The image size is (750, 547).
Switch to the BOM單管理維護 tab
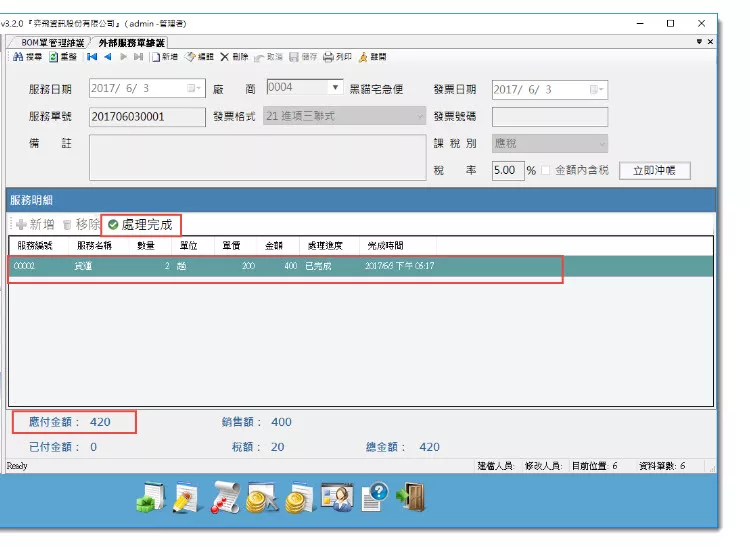pyautogui.click(x=50, y=43)
